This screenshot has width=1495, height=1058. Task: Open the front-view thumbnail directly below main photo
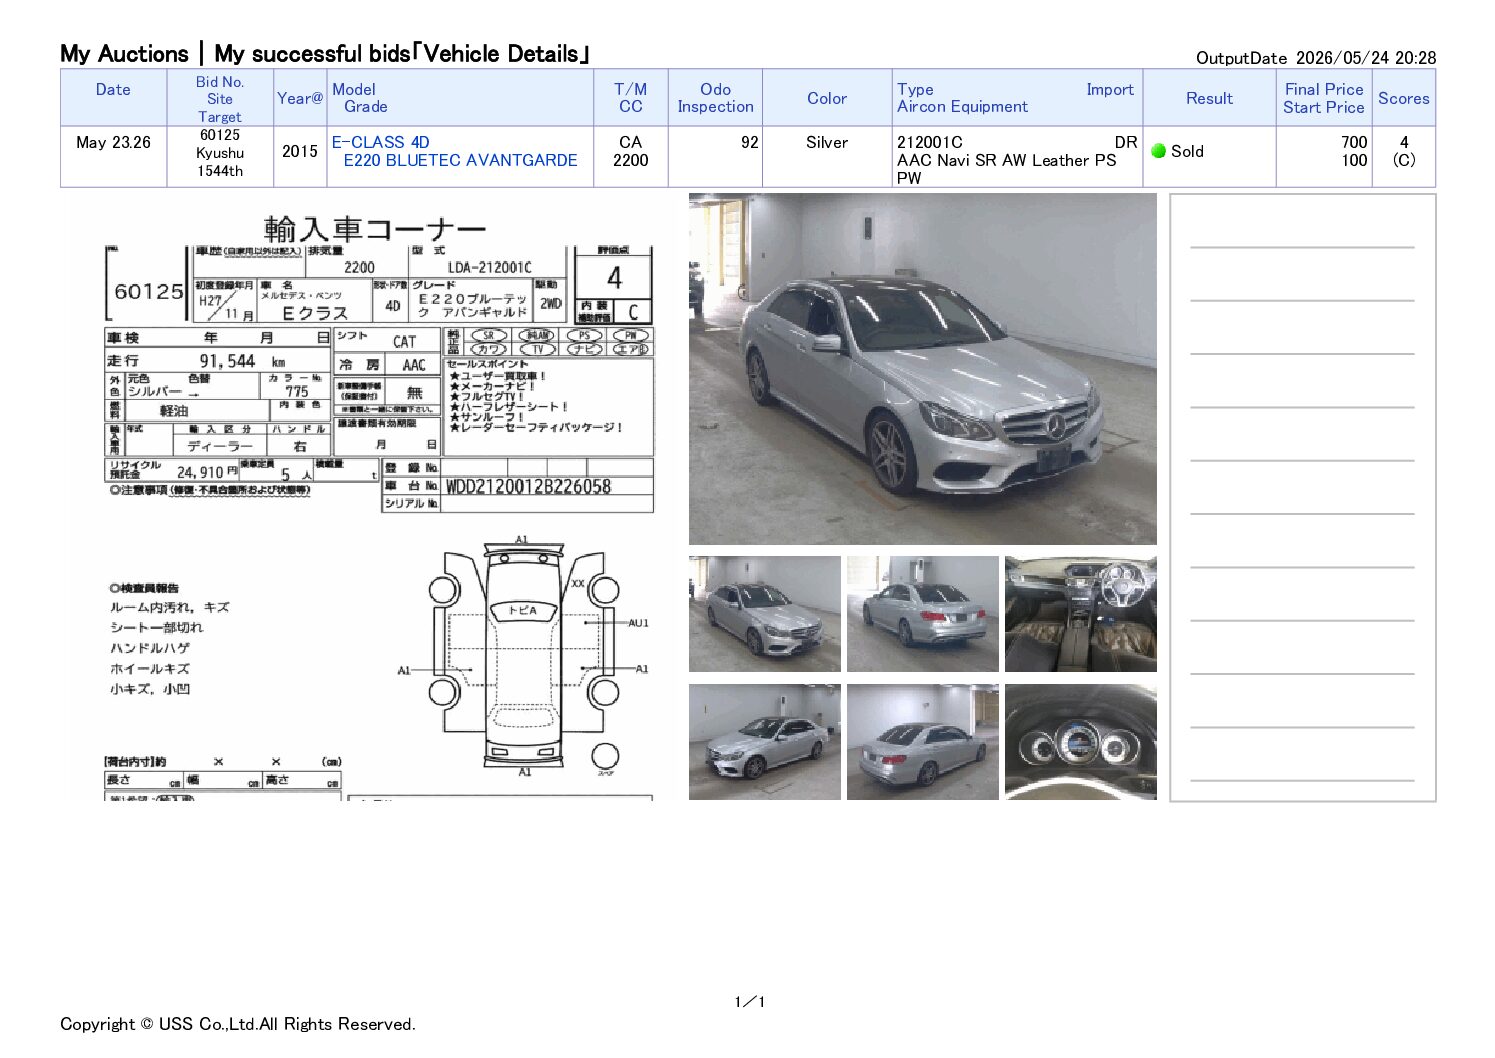[764, 614]
